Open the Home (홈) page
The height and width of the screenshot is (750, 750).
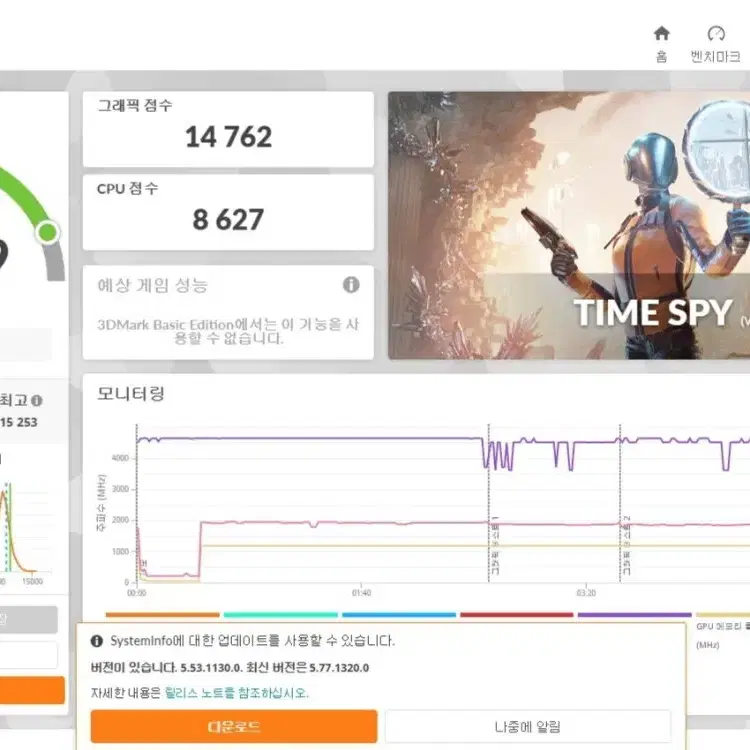pyautogui.click(x=662, y=44)
